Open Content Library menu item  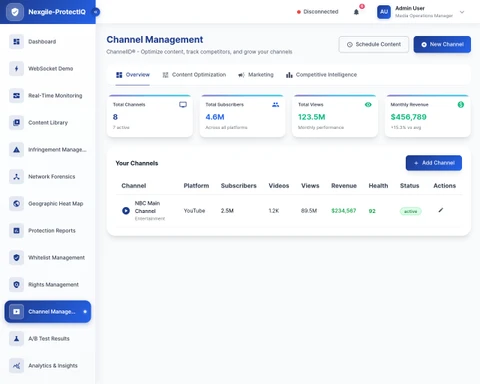click(48, 123)
